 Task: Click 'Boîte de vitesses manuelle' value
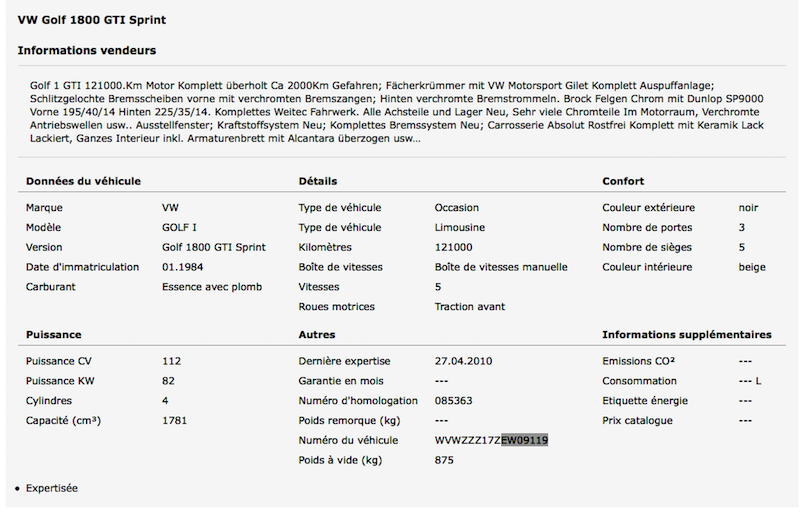pos(501,267)
